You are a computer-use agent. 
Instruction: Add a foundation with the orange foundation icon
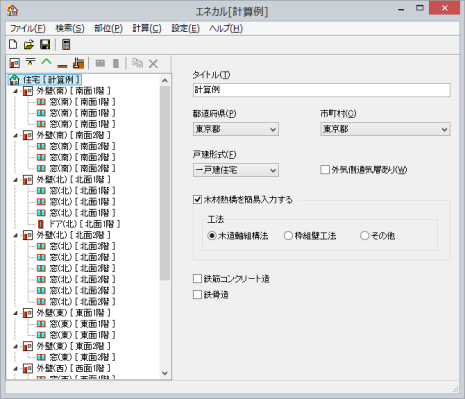click(x=79, y=63)
